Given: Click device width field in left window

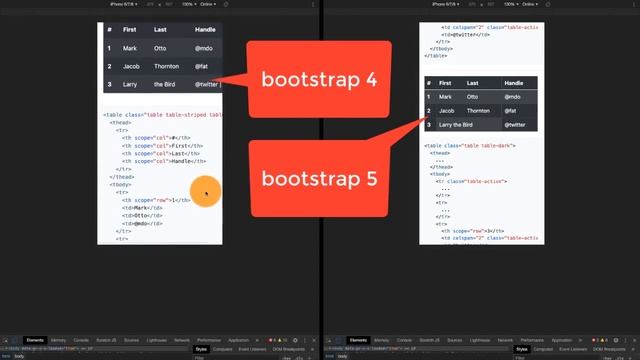Looking at the screenshot, I should pyautogui.click(x=150, y=4).
